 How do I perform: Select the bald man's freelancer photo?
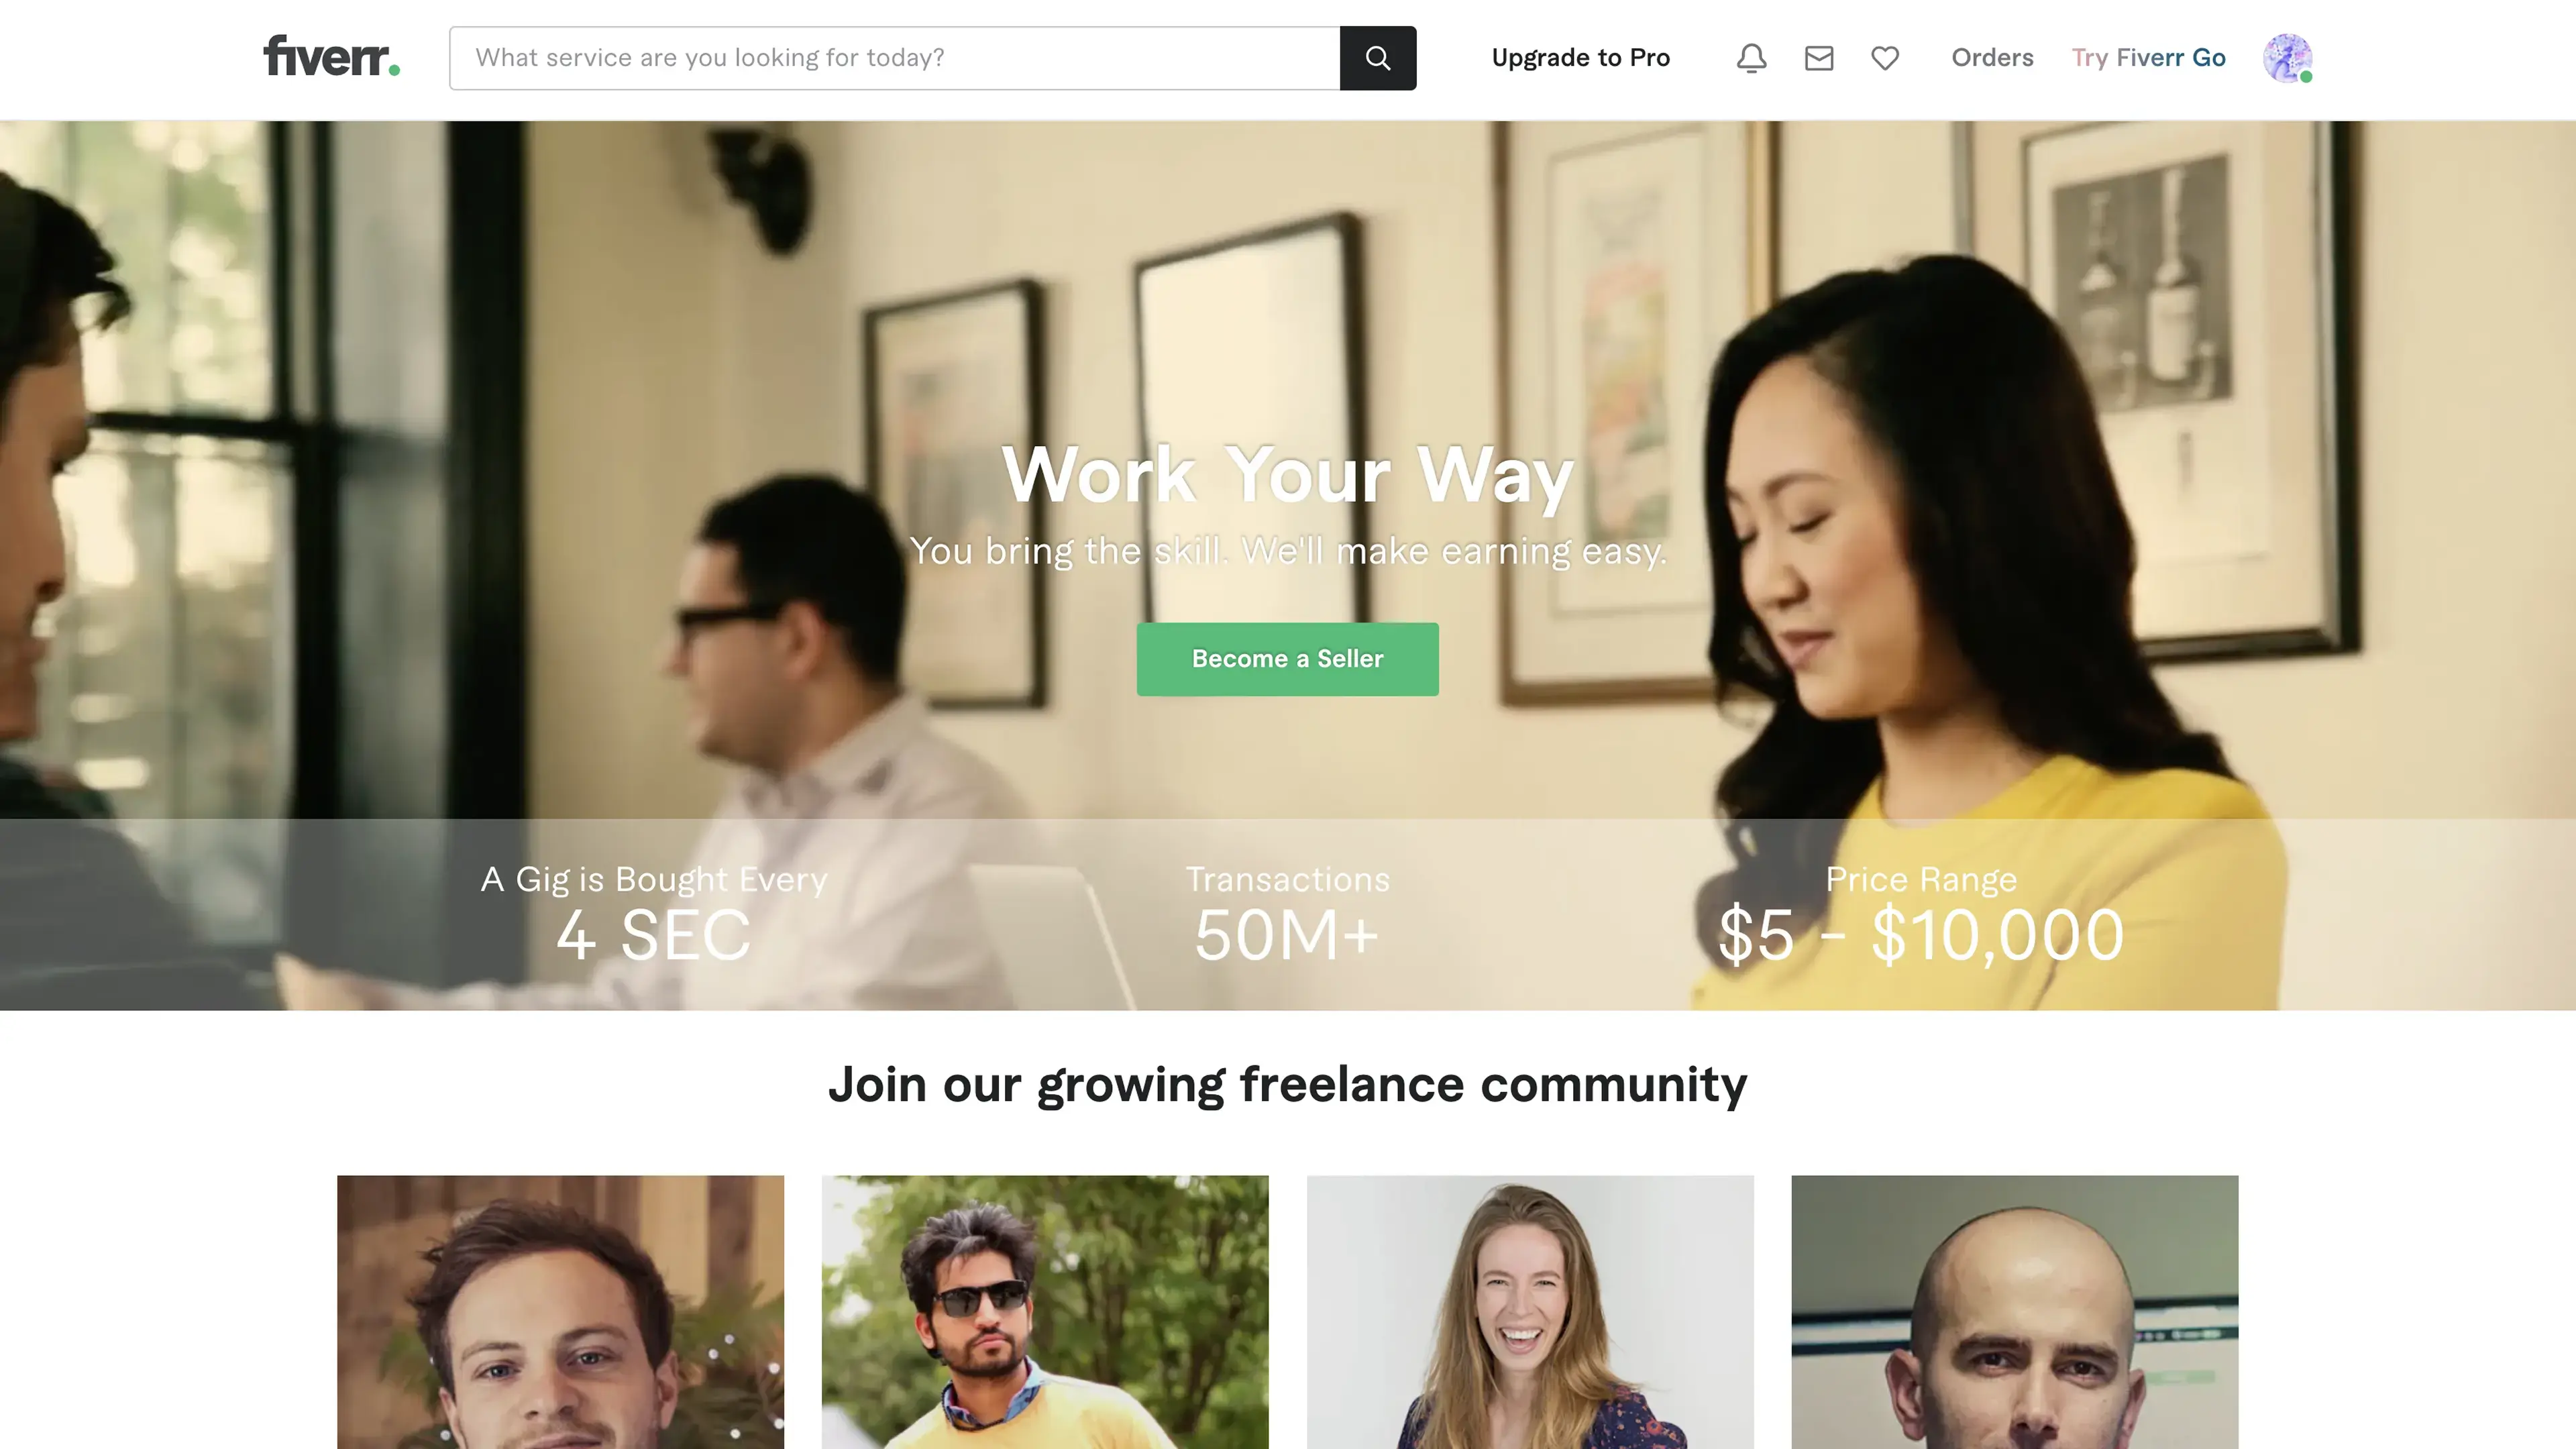tap(2015, 1312)
